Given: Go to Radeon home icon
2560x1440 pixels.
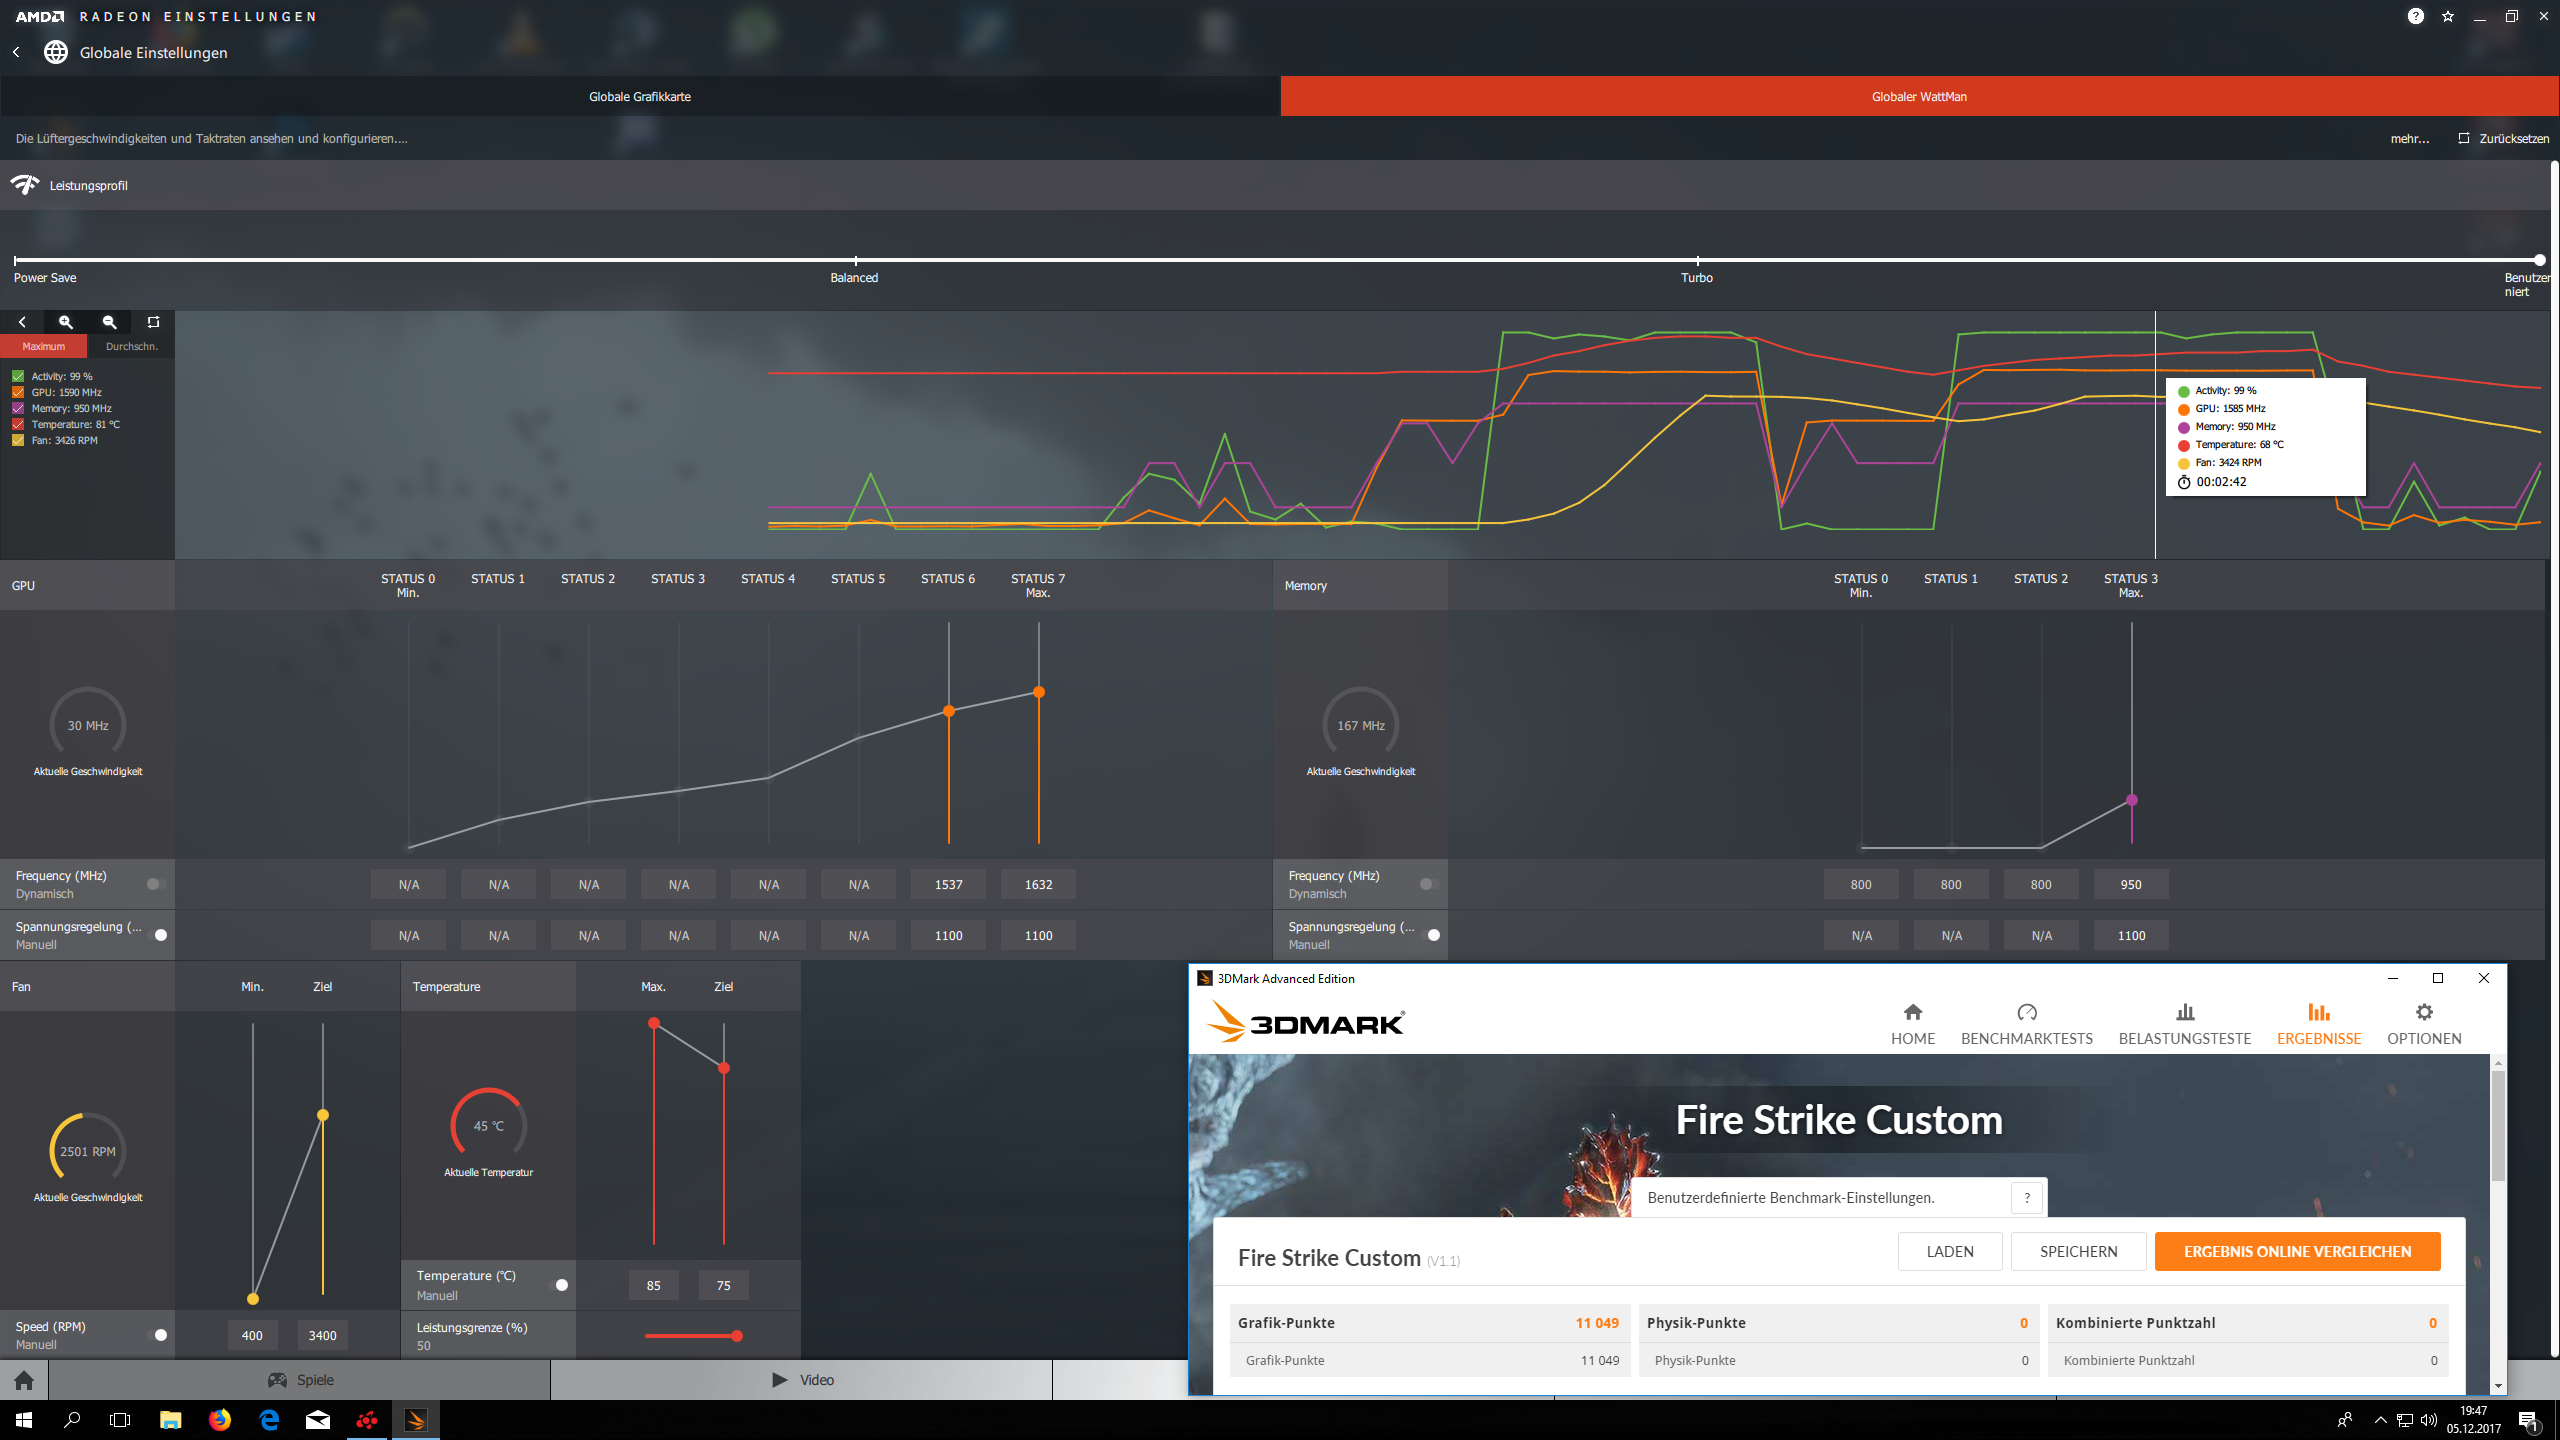Looking at the screenshot, I should click(x=24, y=1380).
